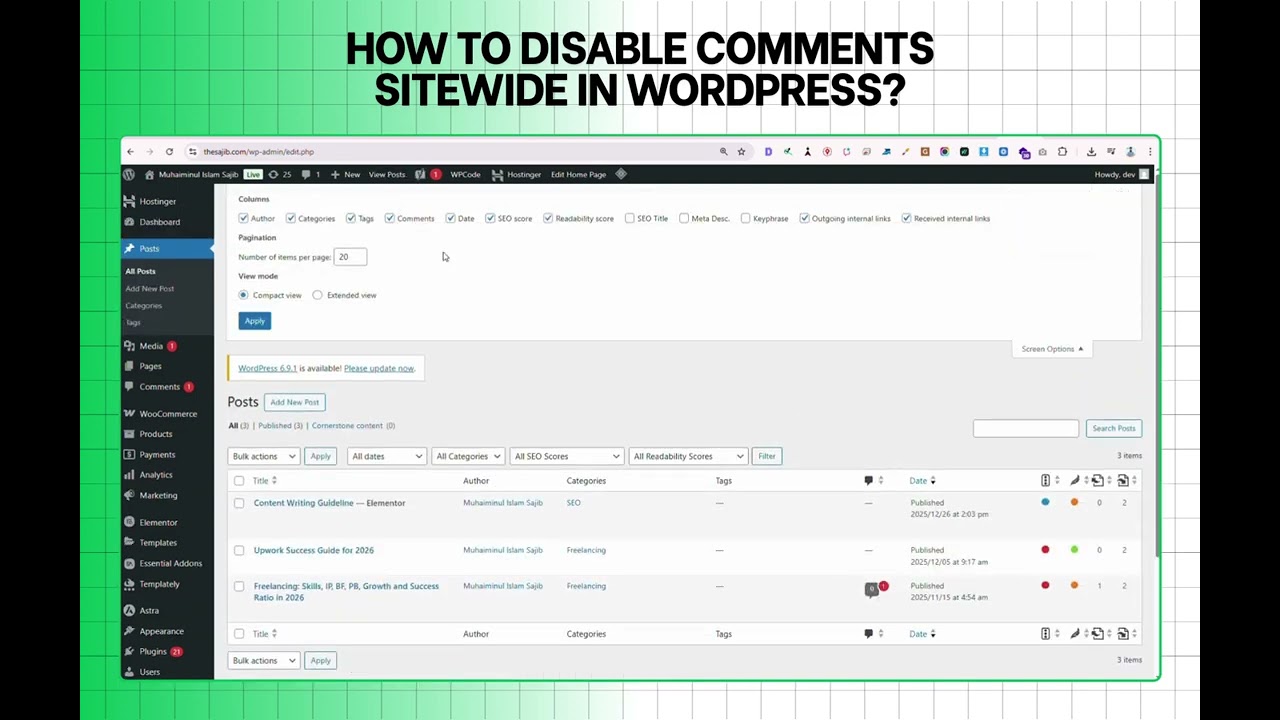The image size is (1280, 720).
Task: Open the New menu in admin bar
Action: click(x=345, y=174)
